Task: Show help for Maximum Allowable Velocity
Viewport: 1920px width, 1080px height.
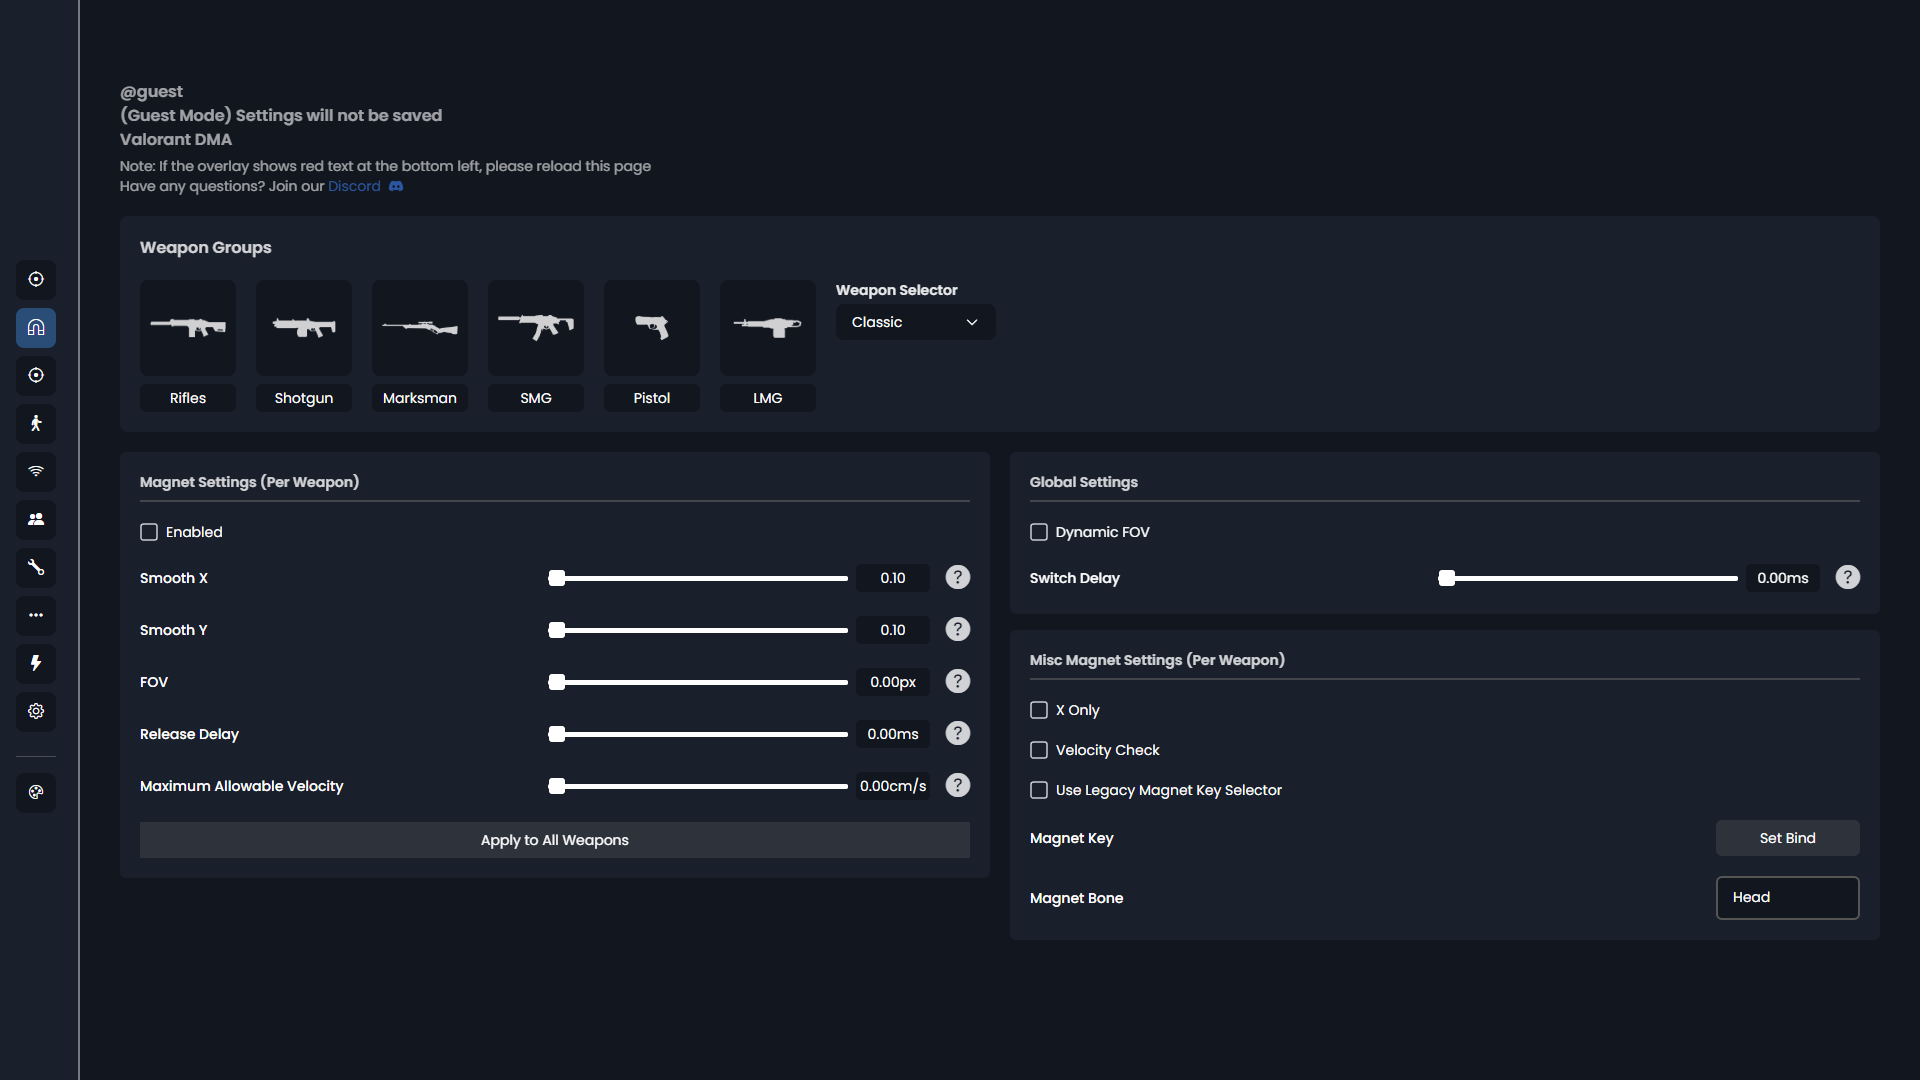Action: (x=958, y=786)
